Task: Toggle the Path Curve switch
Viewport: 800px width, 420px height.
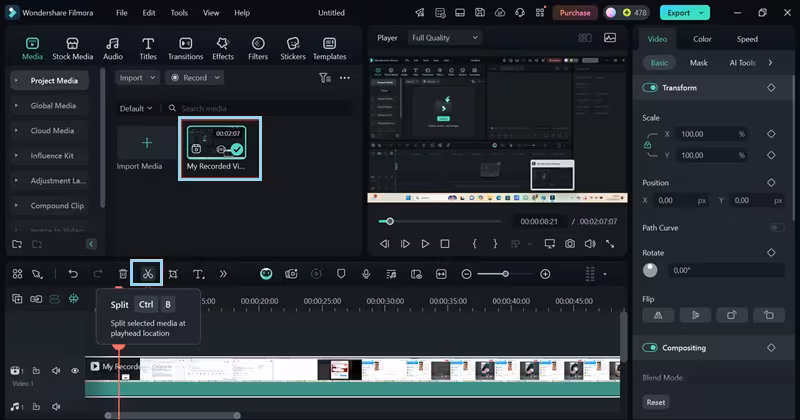Action: coord(777,228)
